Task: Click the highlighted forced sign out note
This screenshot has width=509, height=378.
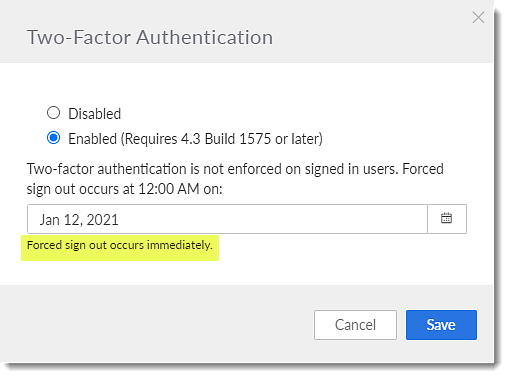Action: coord(120,246)
